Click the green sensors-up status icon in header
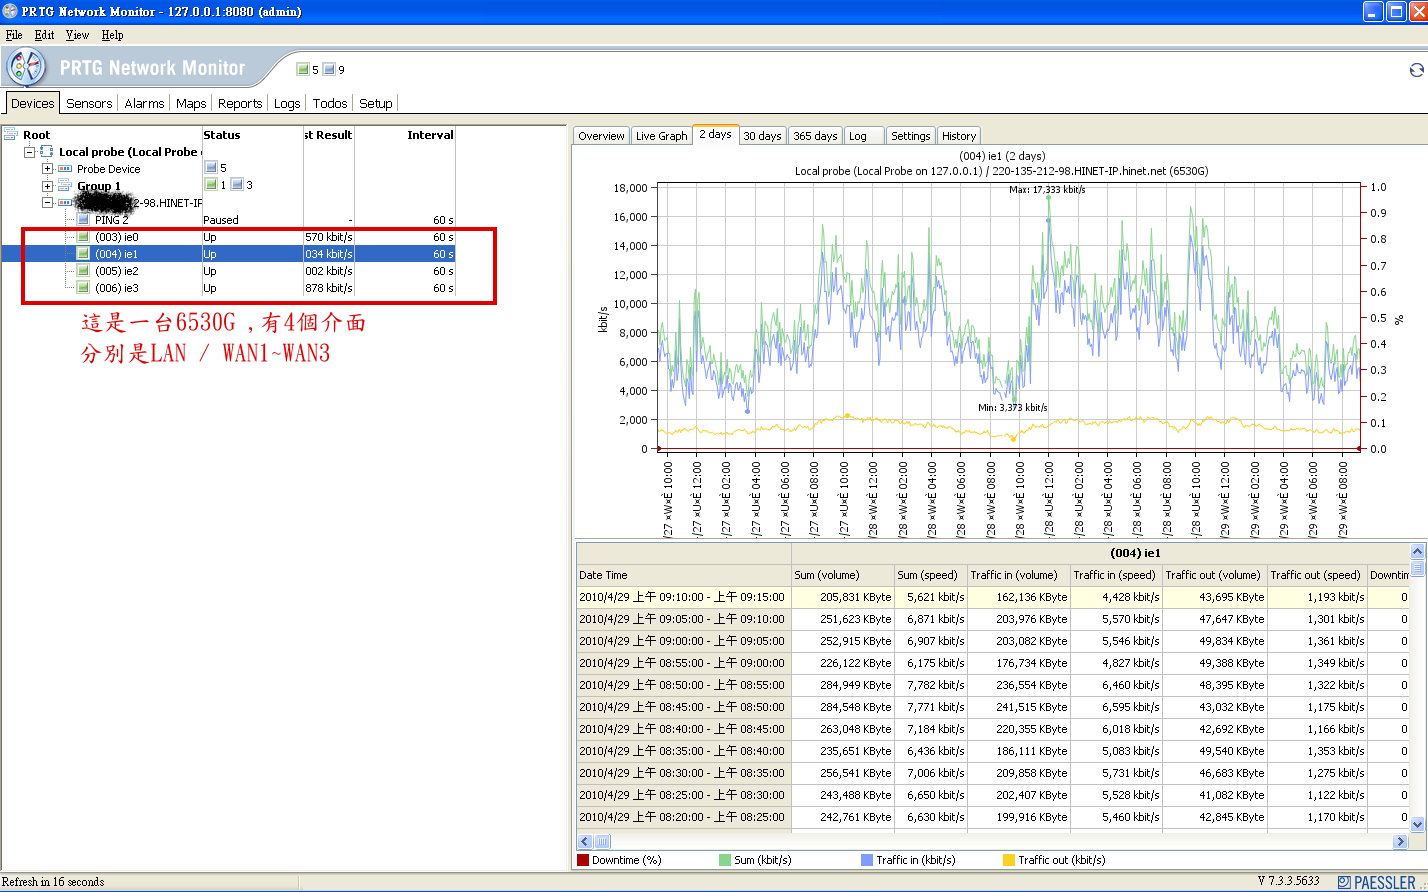Image resolution: width=1428 pixels, height=892 pixels. [303, 70]
